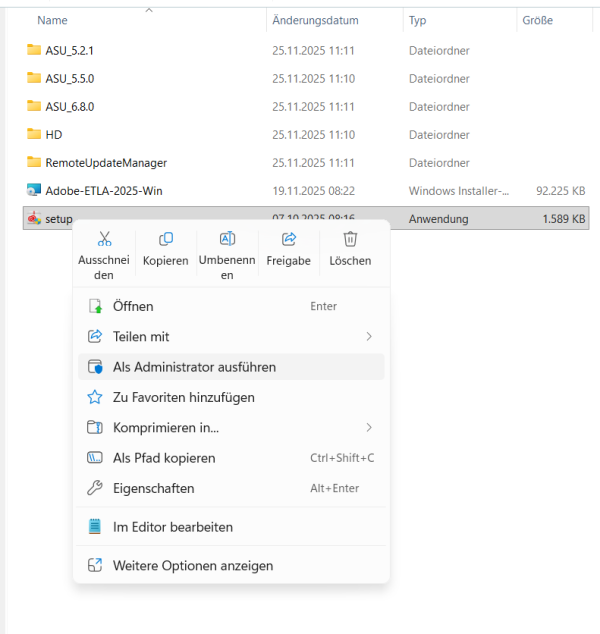This screenshot has height=634, width=600.
Task: Add to favorites with Zu Favoriten hinzufügen
Action: point(183,397)
